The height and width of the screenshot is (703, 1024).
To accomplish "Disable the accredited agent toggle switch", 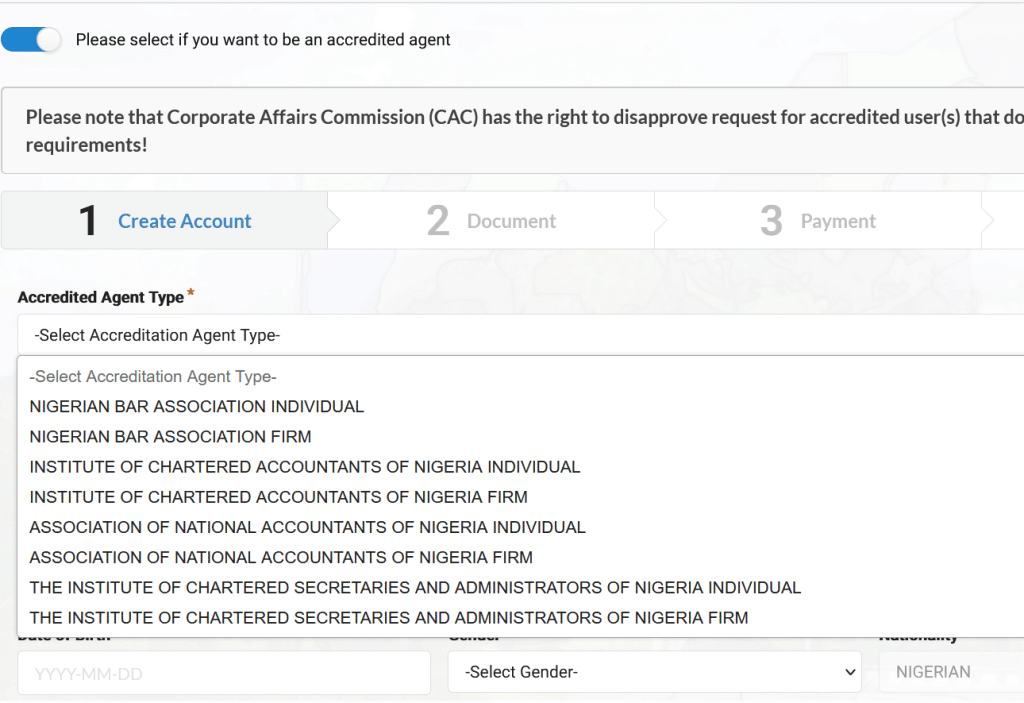I will point(31,39).
